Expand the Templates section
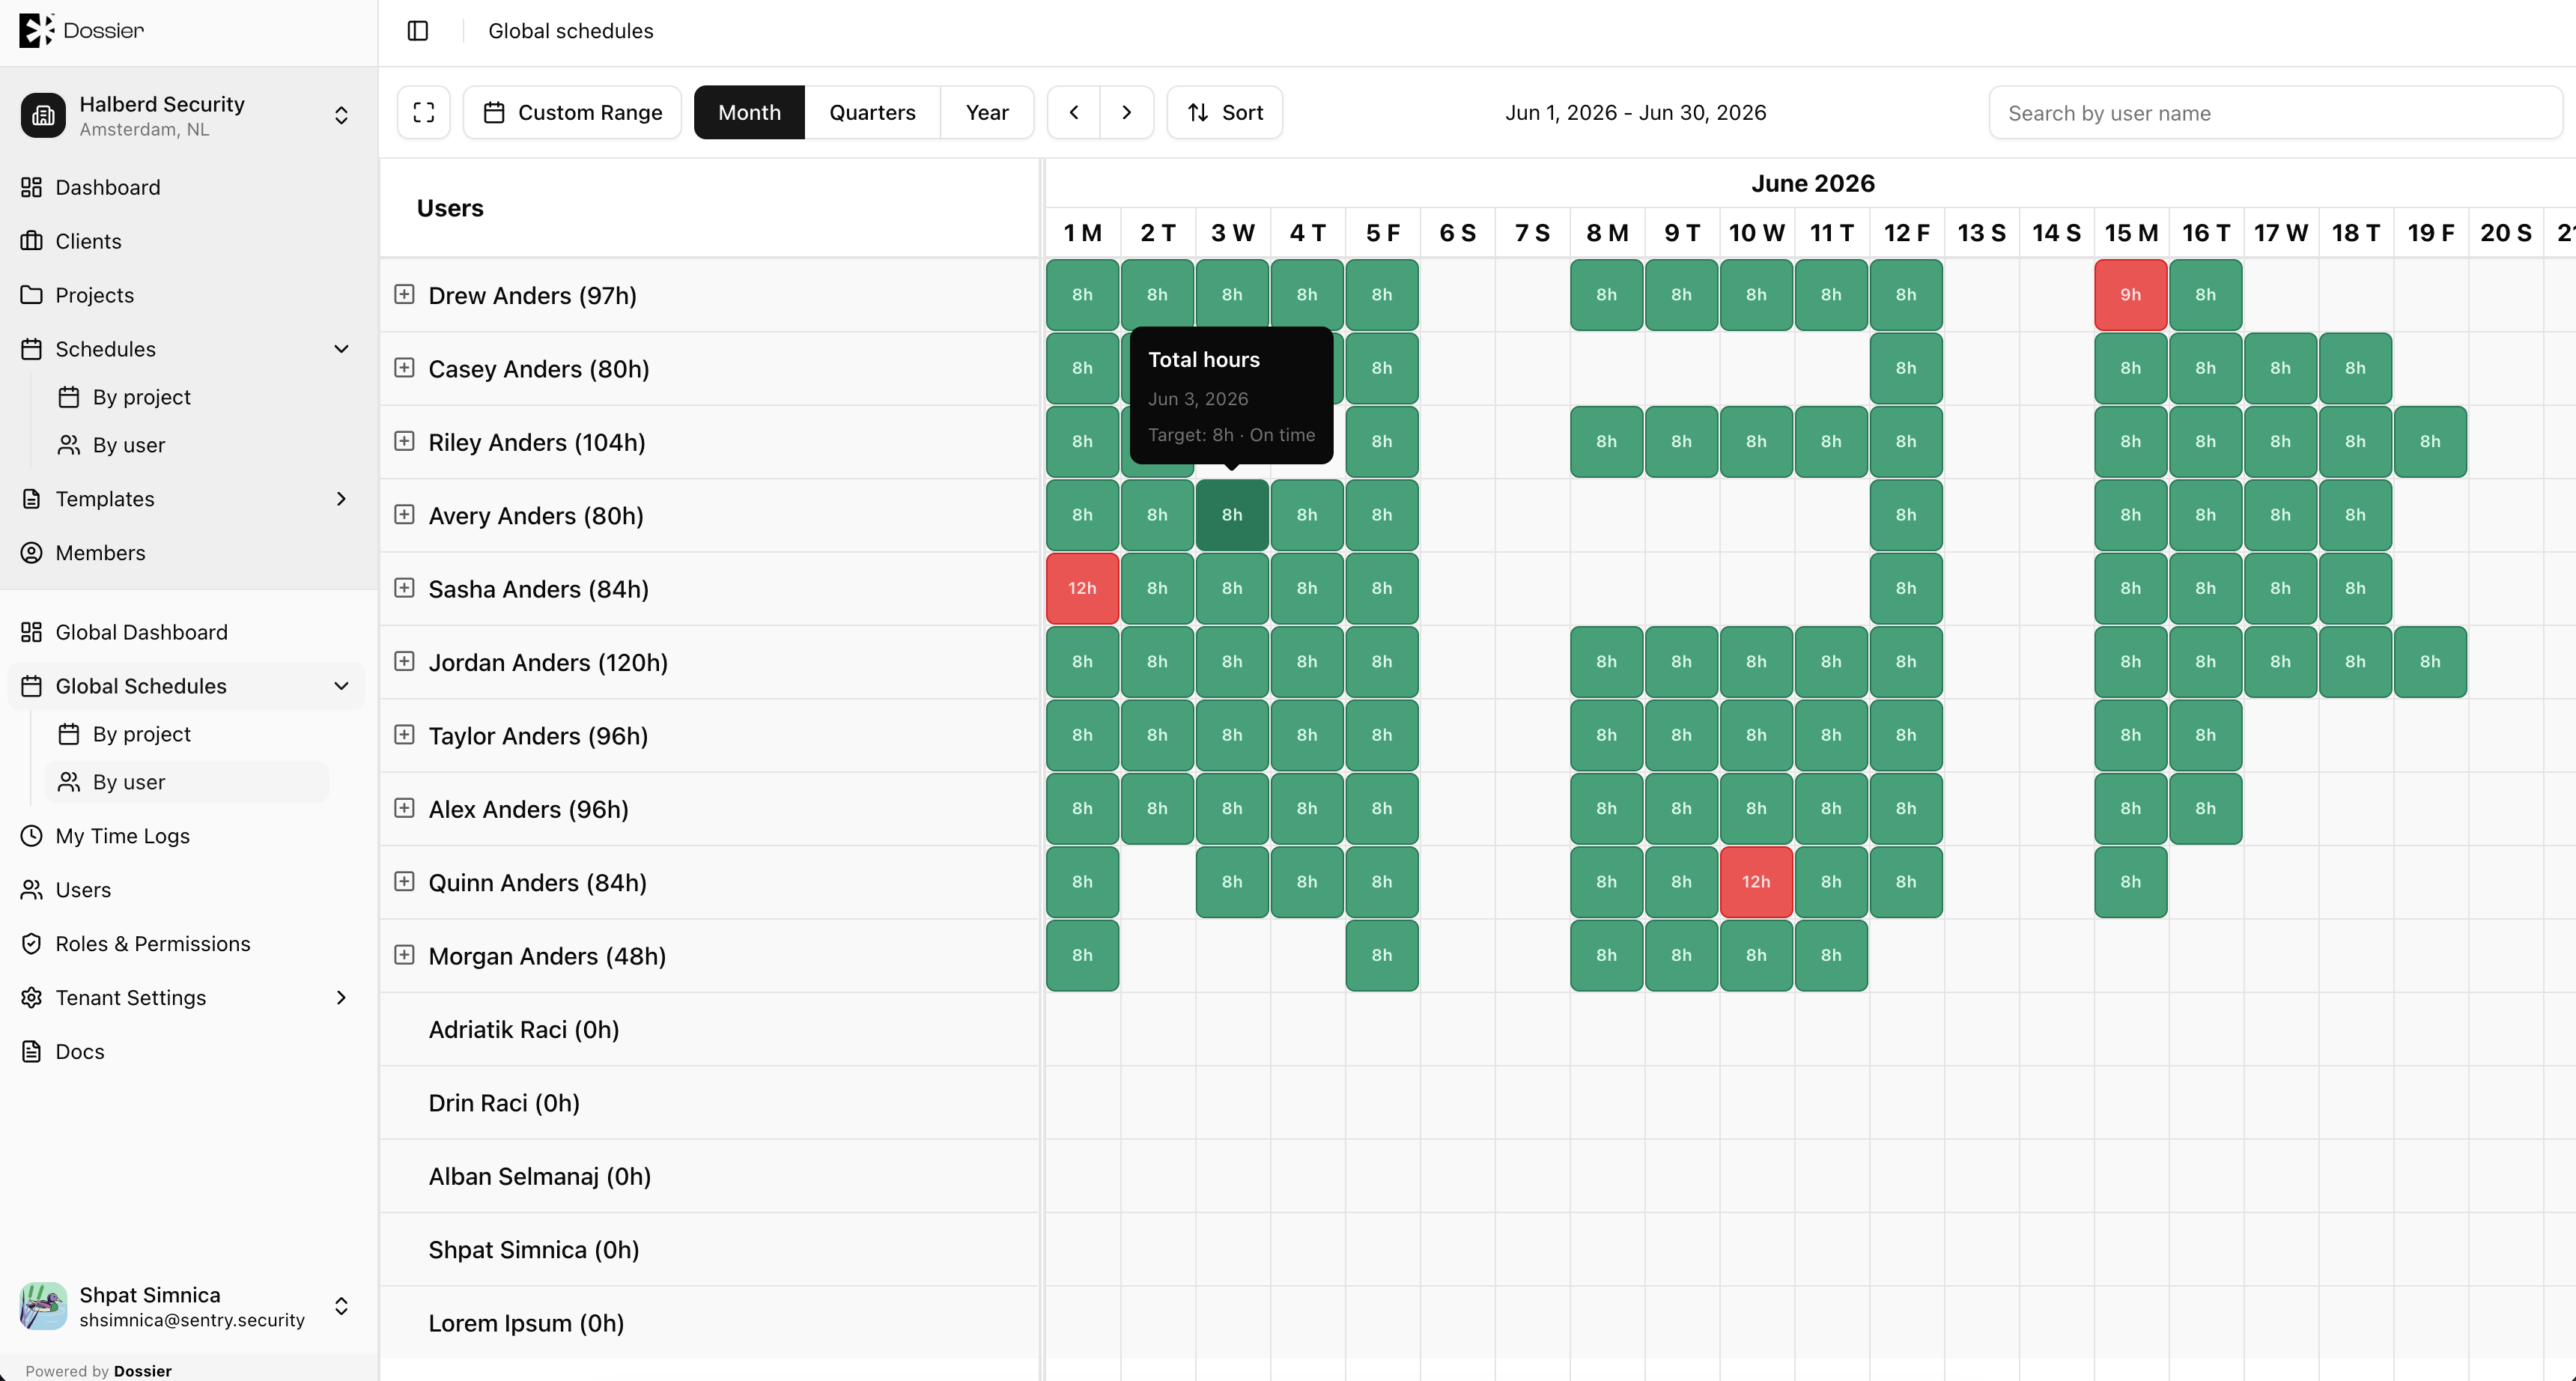The height and width of the screenshot is (1381, 2576). 341,499
